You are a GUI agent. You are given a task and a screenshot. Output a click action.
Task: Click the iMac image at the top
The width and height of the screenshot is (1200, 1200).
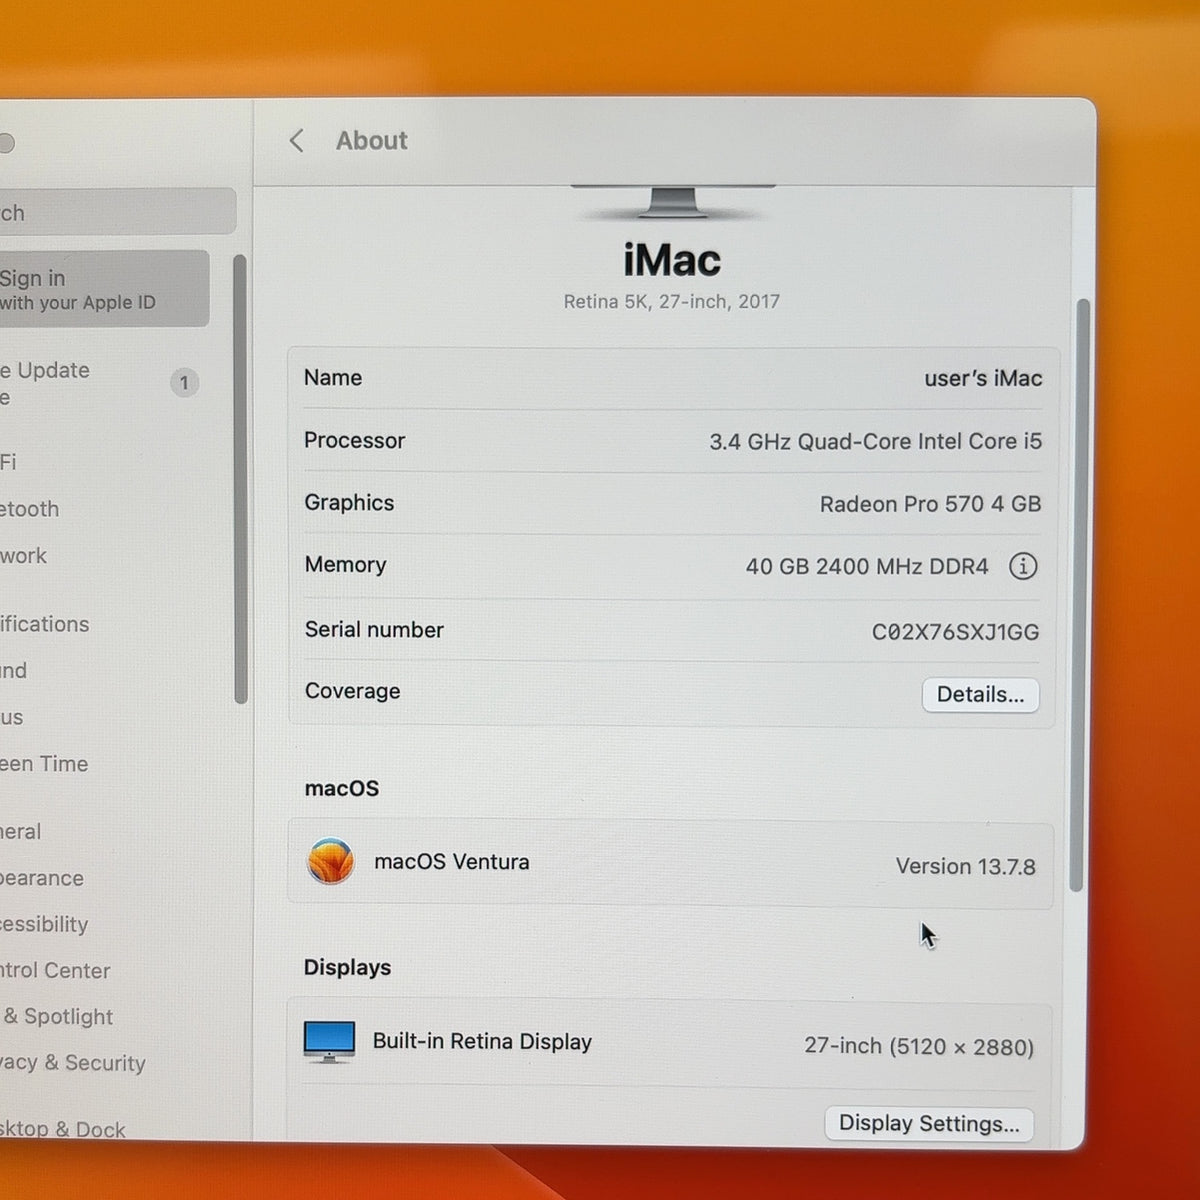pos(672,201)
